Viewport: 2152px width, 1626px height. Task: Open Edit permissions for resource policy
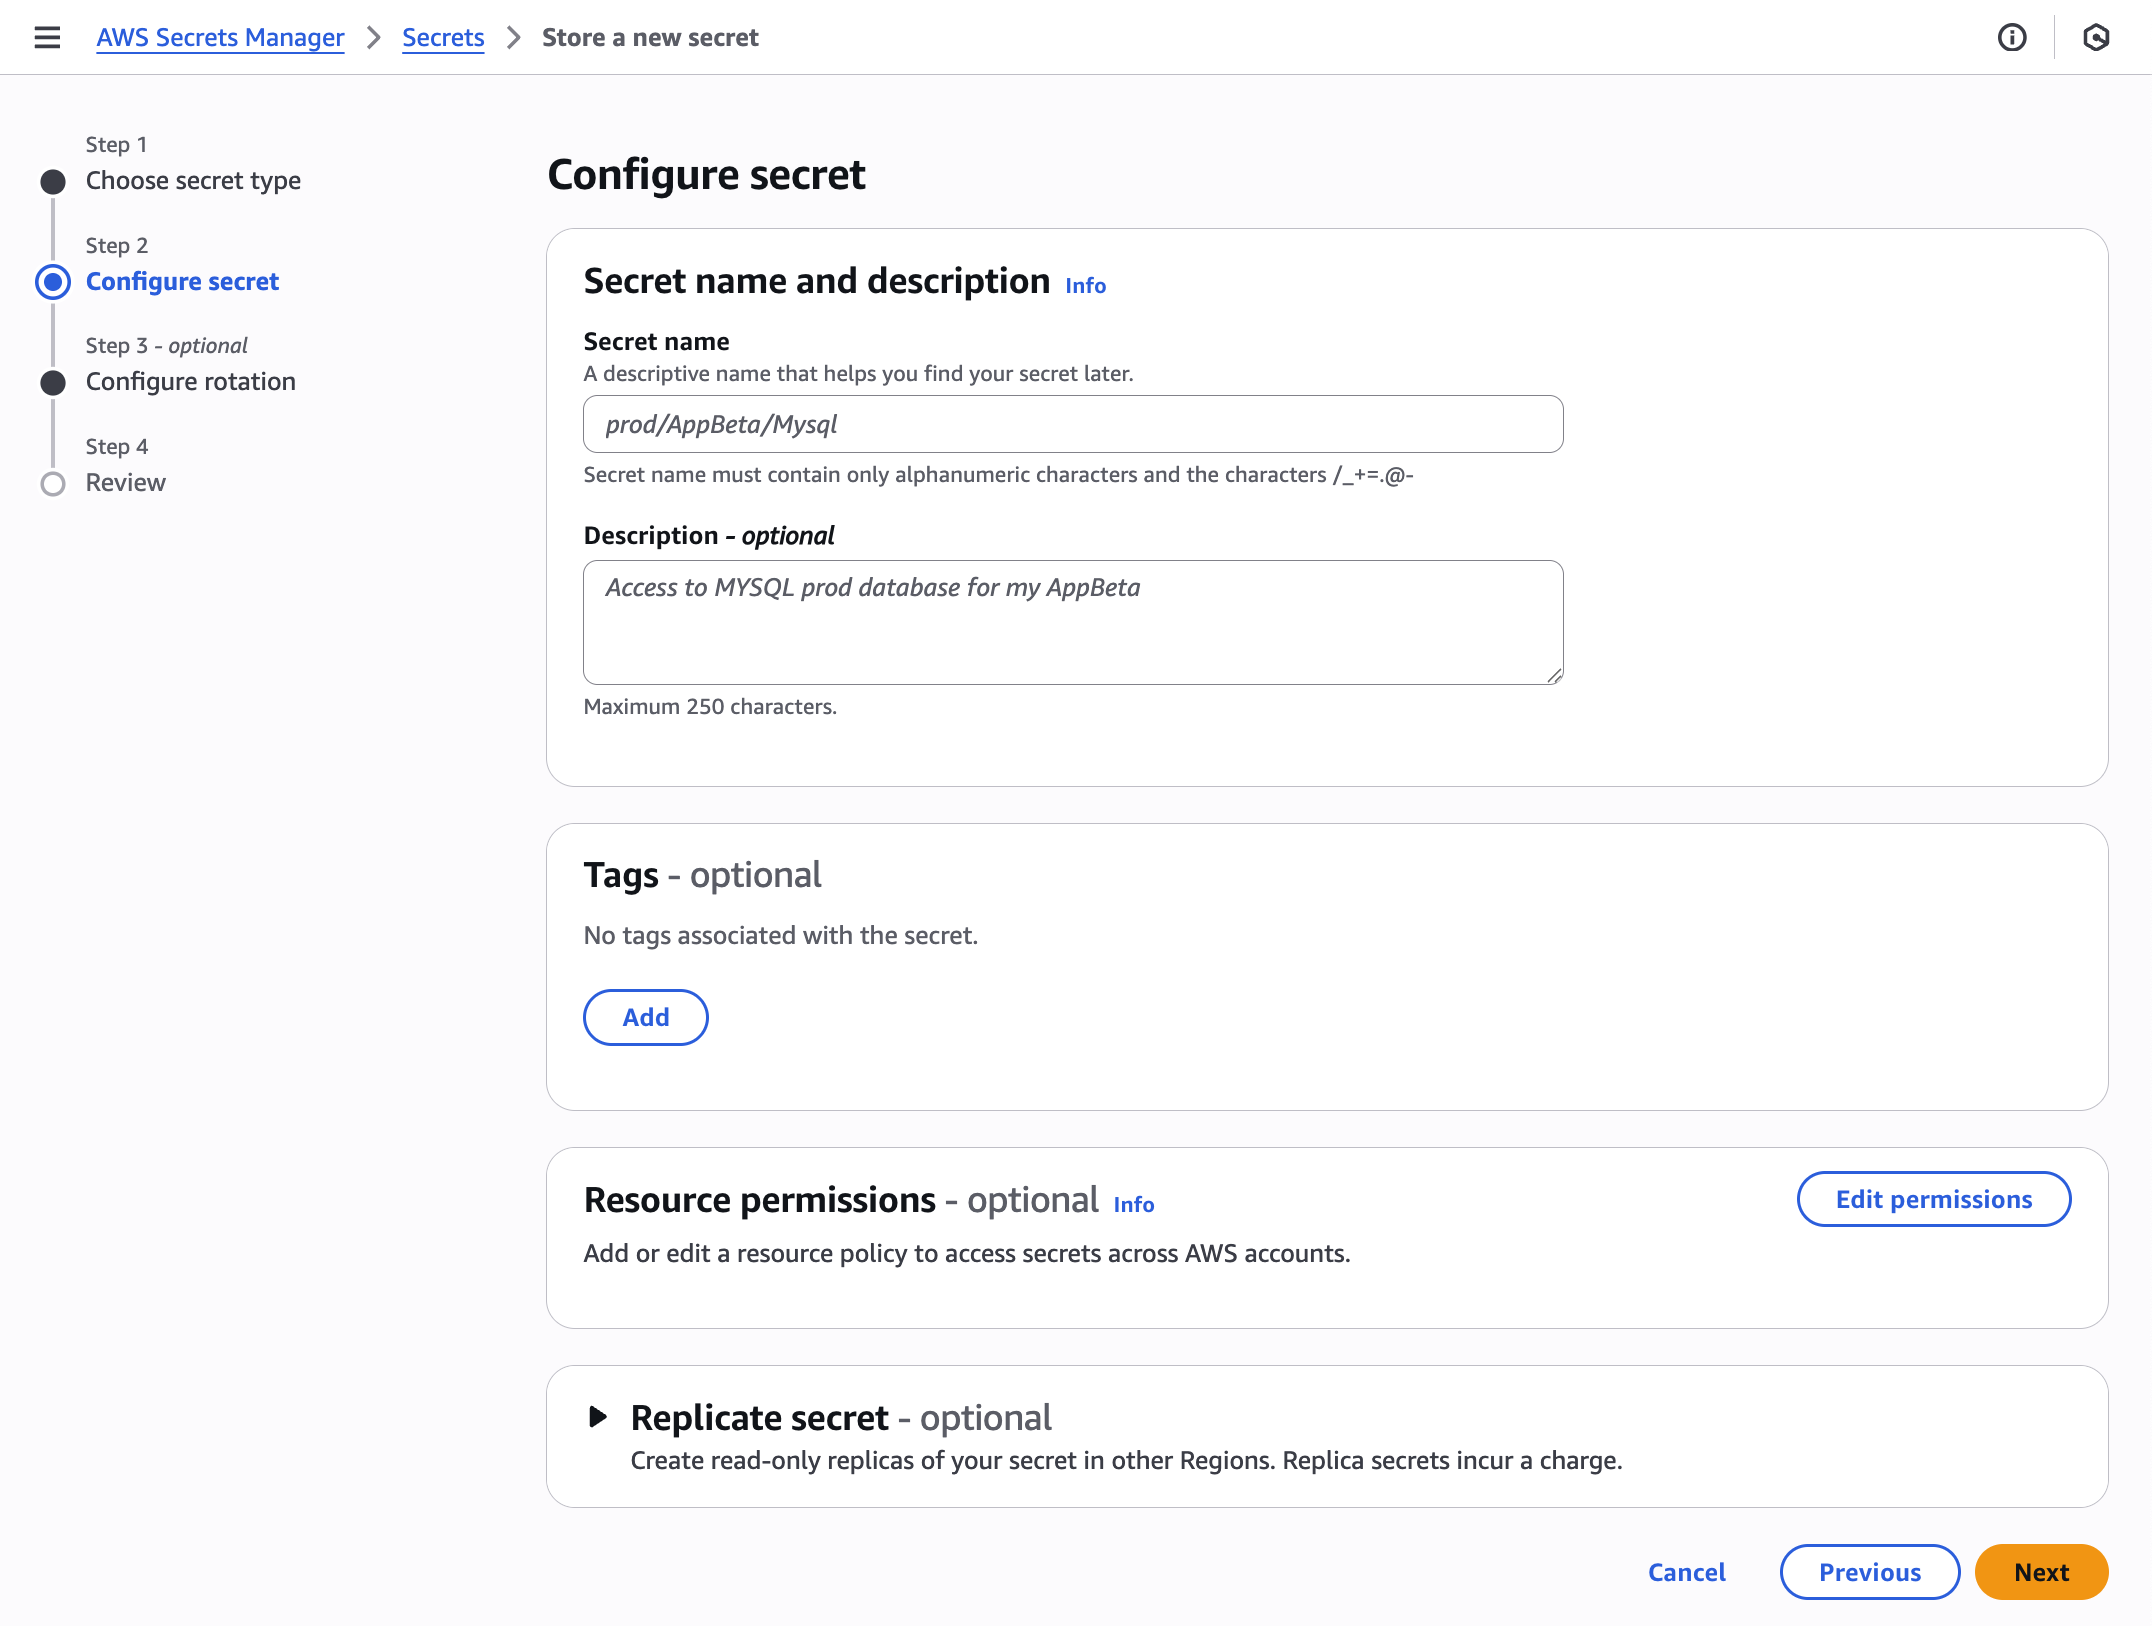point(1933,1198)
